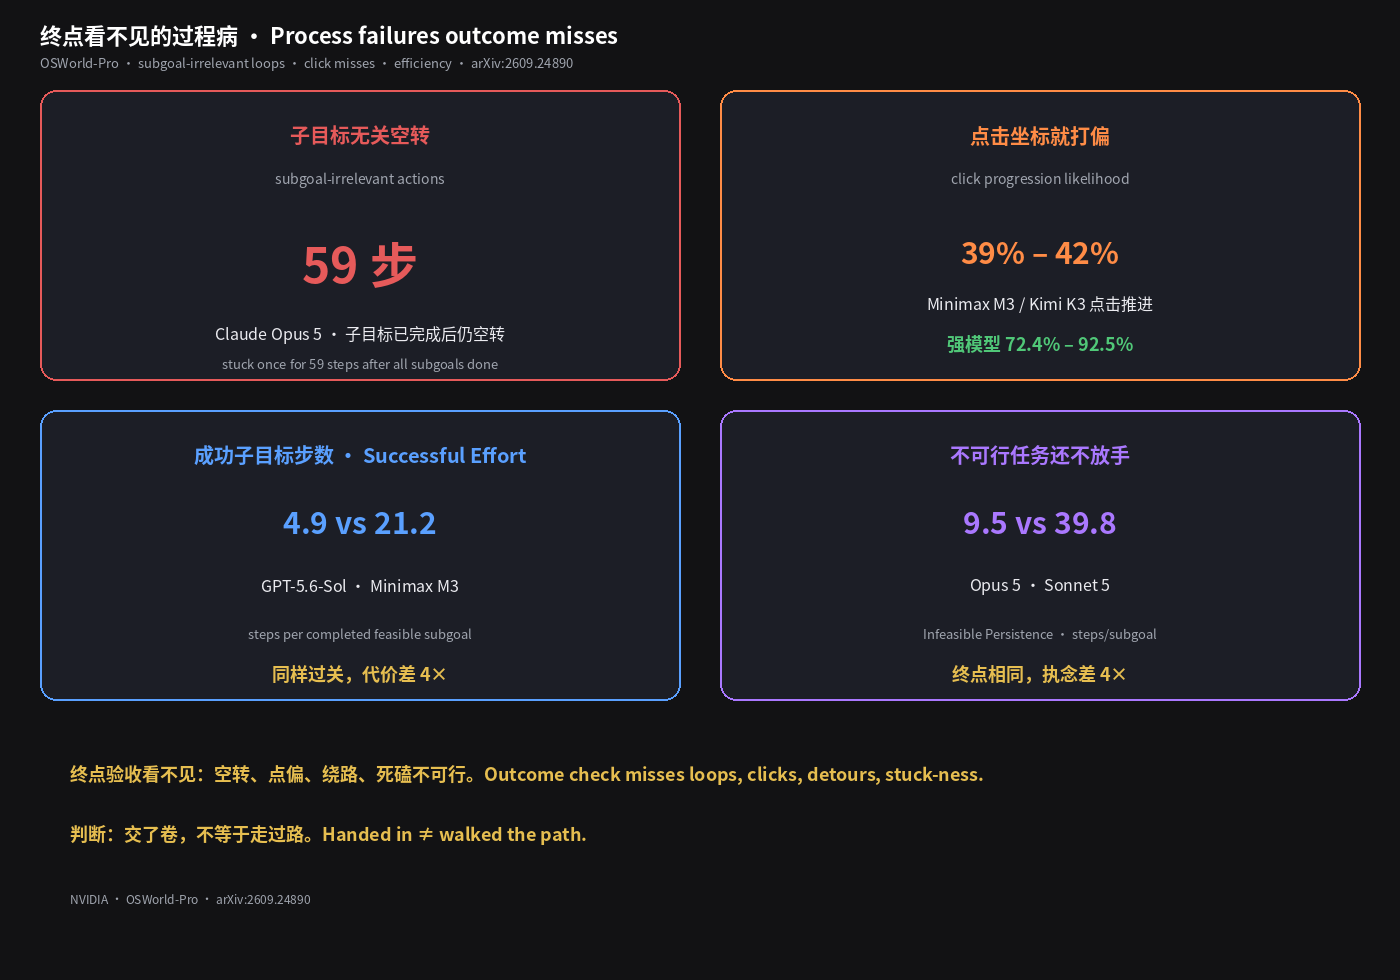Click the title '终点看不见的过程病 · Process failures outcome misses'
This screenshot has height=980, width=1400.
click(x=329, y=36)
